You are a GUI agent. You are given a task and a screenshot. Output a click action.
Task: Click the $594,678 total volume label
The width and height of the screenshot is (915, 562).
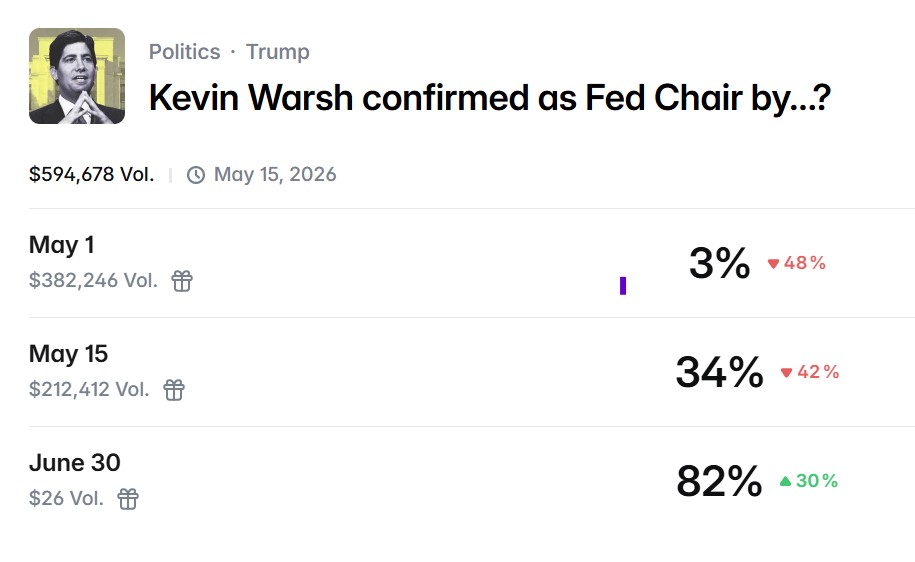(91, 175)
